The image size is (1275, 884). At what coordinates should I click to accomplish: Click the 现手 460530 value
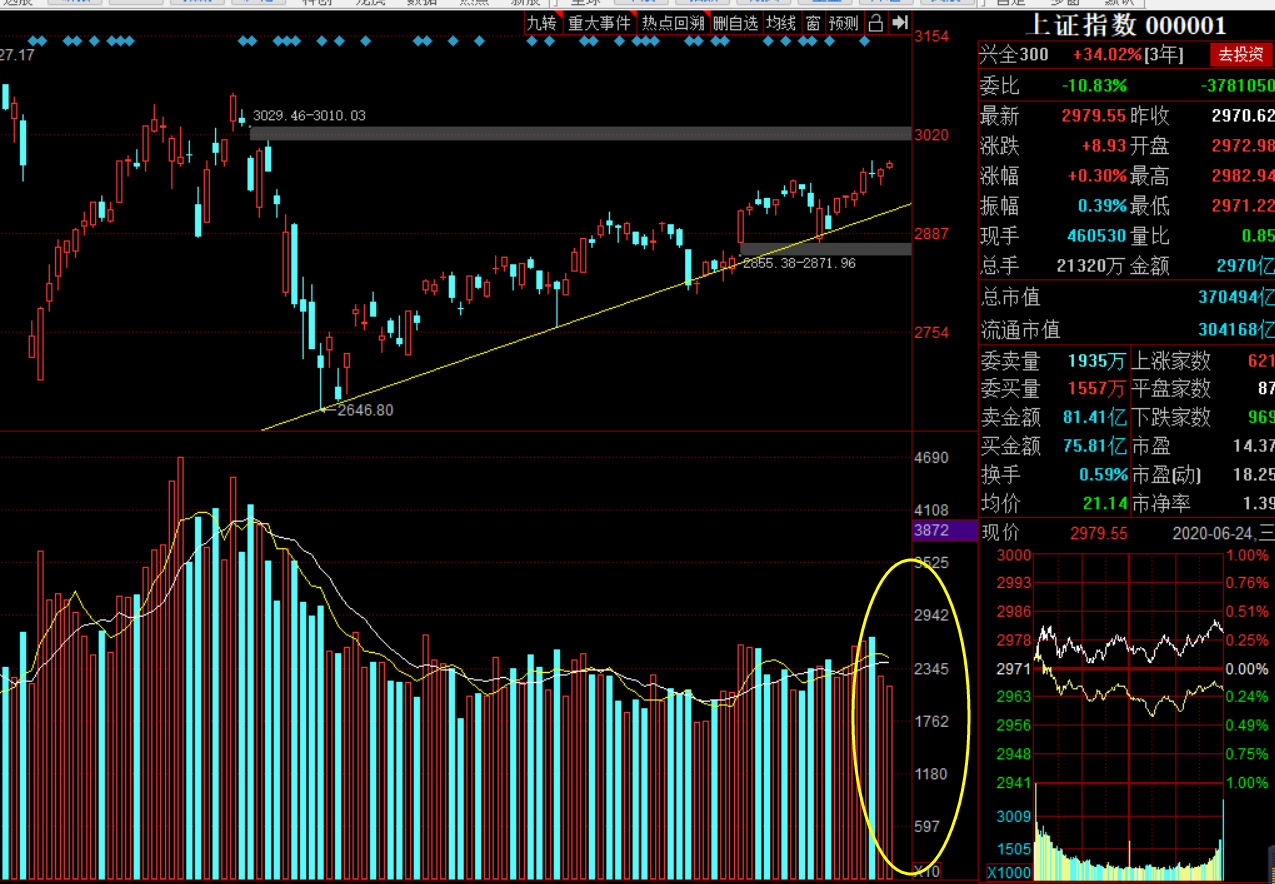point(1097,236)
